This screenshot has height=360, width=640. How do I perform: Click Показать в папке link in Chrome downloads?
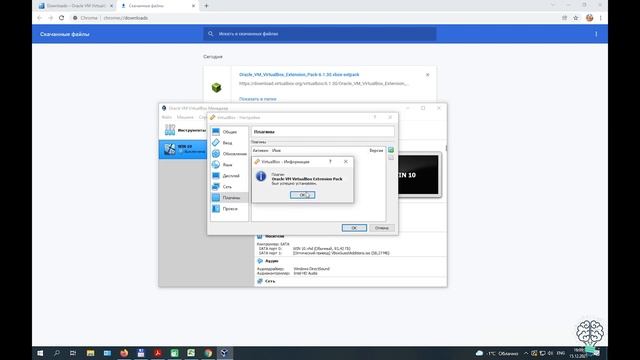(x=258, y=99)
